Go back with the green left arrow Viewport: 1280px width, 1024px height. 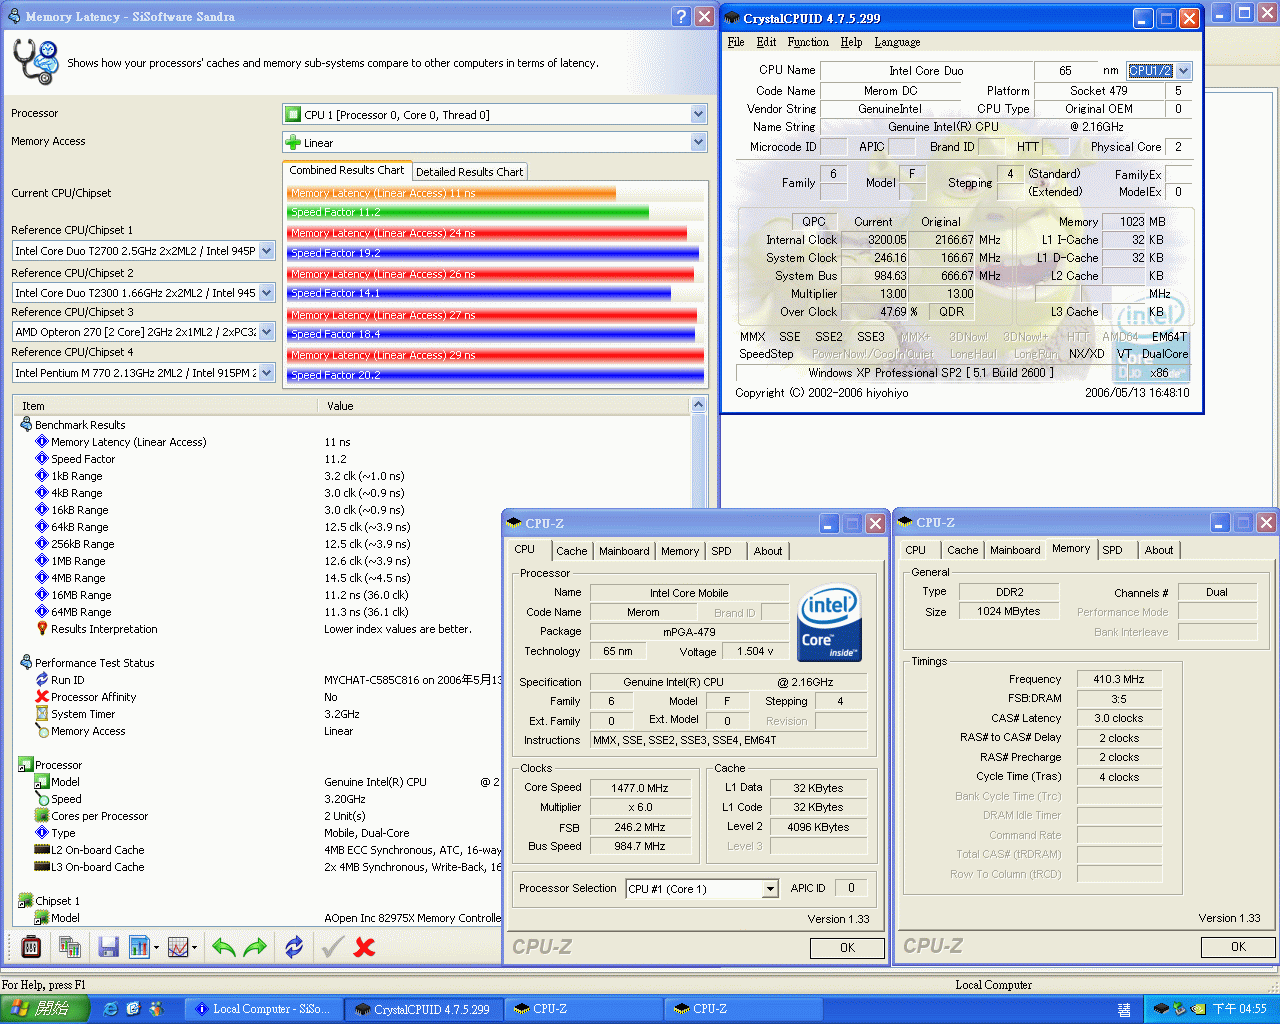[x=223, y=946]
